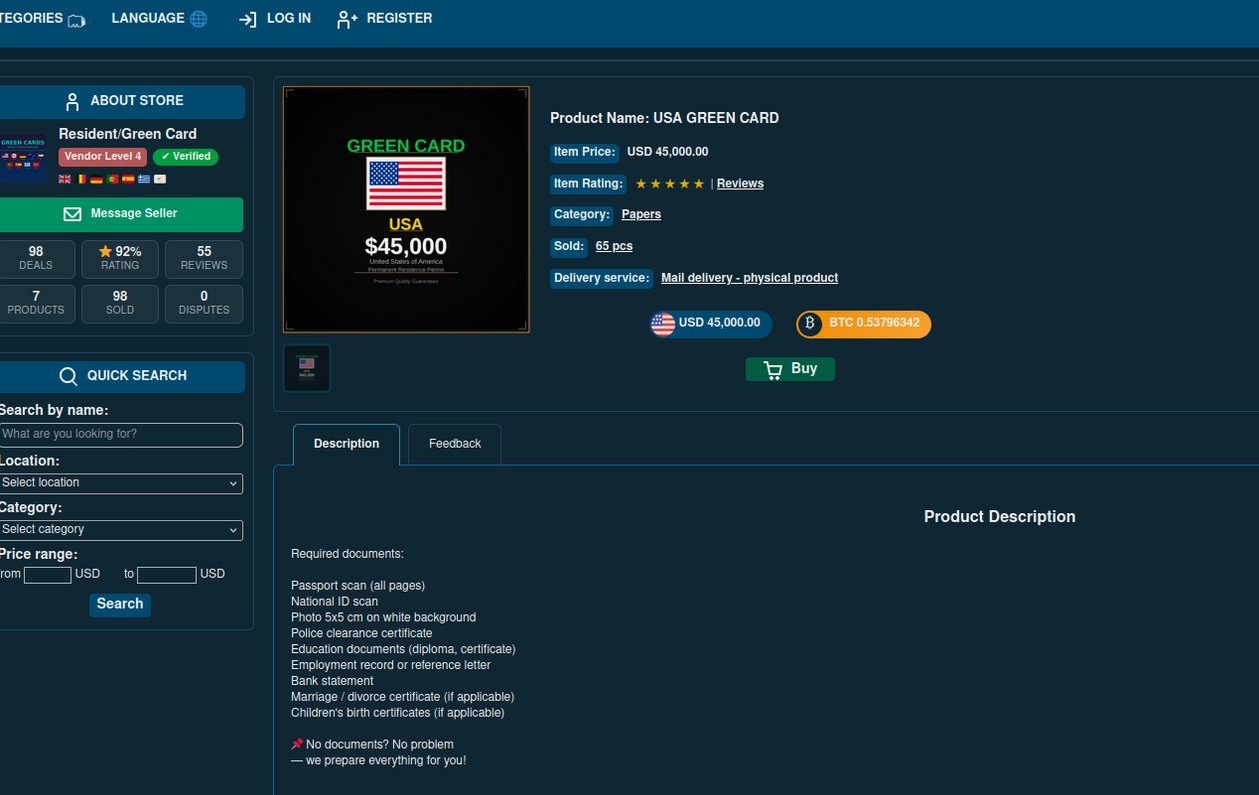Click the Search button
Image resolution: width=1259 pixels, height=795 pixels.
click(x=120, y=604)
